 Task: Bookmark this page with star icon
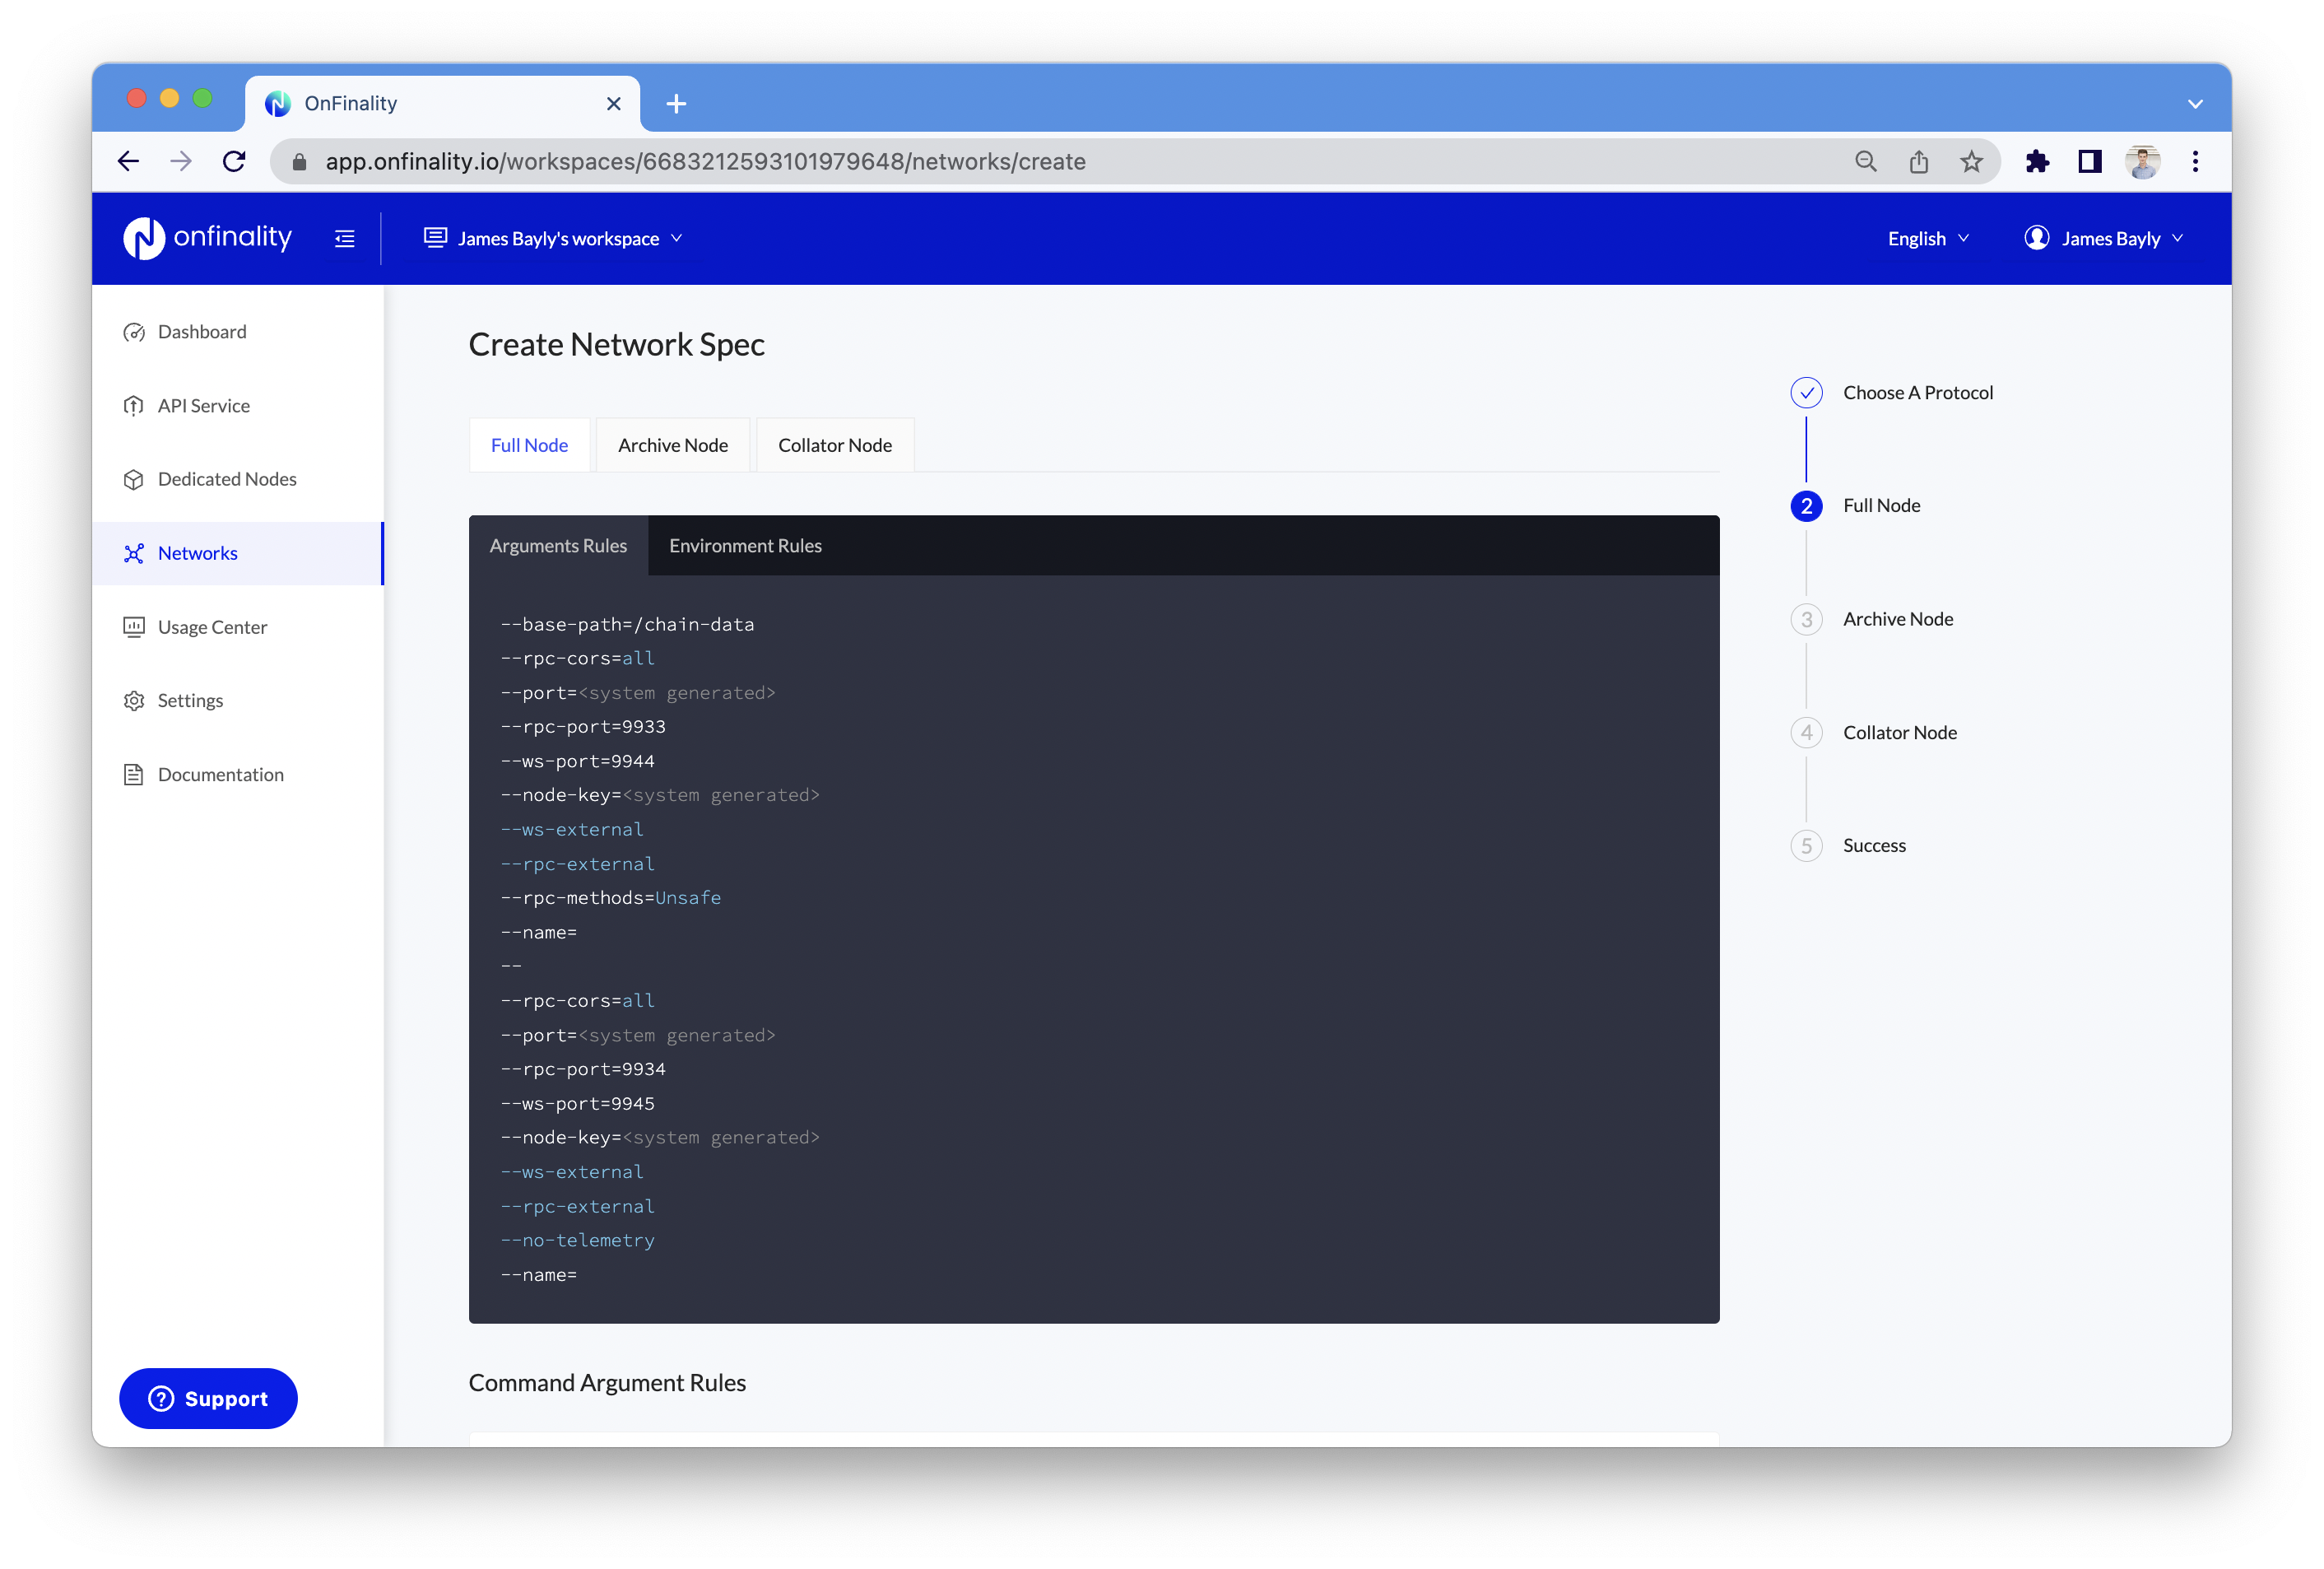1970,162
